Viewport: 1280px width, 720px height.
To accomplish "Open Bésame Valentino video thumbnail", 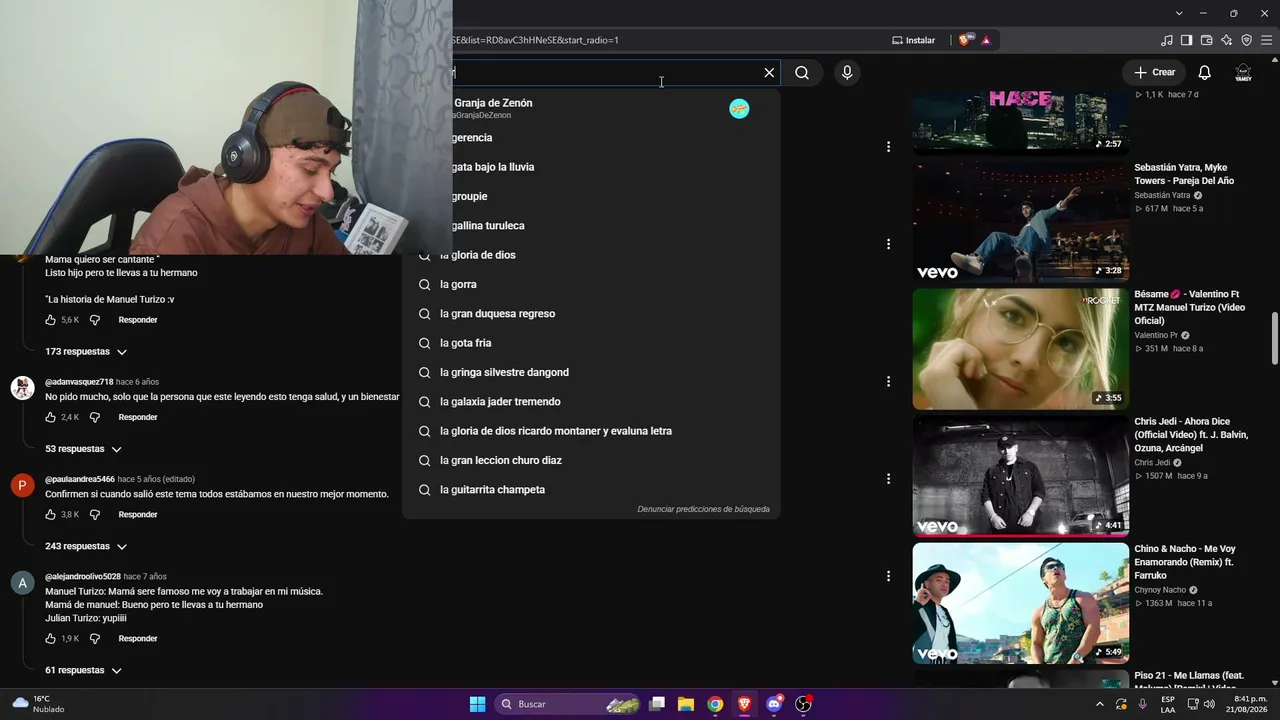I will (x=1021, y=349).
